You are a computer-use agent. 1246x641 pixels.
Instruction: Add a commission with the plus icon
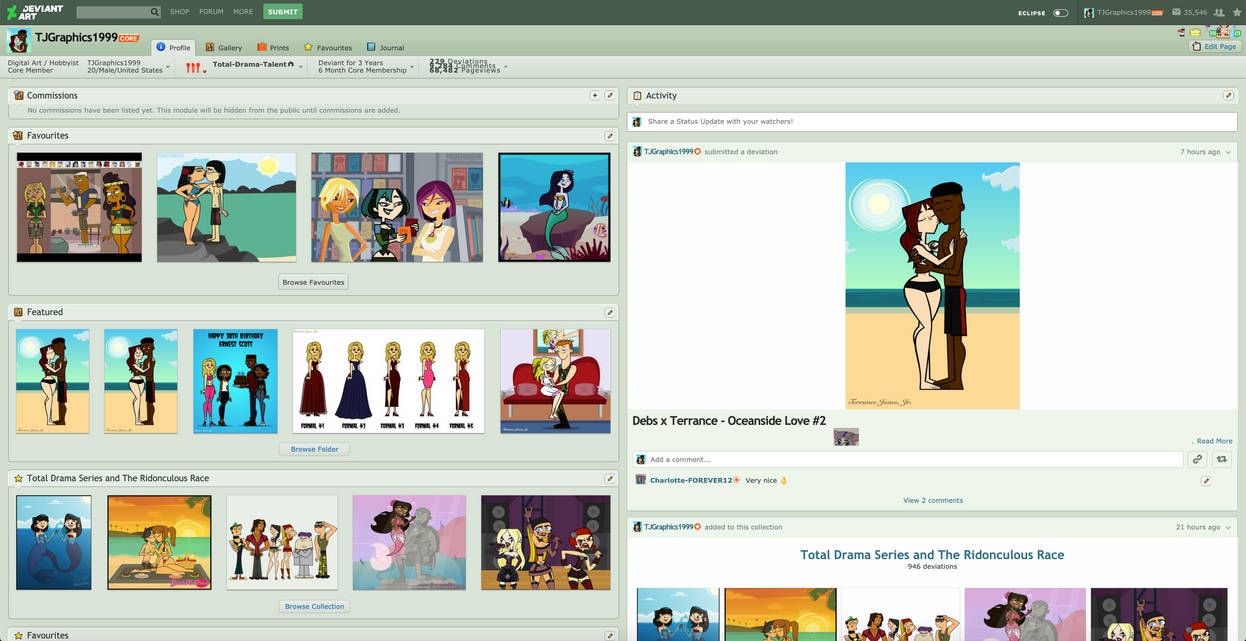(x=595, y=96)
